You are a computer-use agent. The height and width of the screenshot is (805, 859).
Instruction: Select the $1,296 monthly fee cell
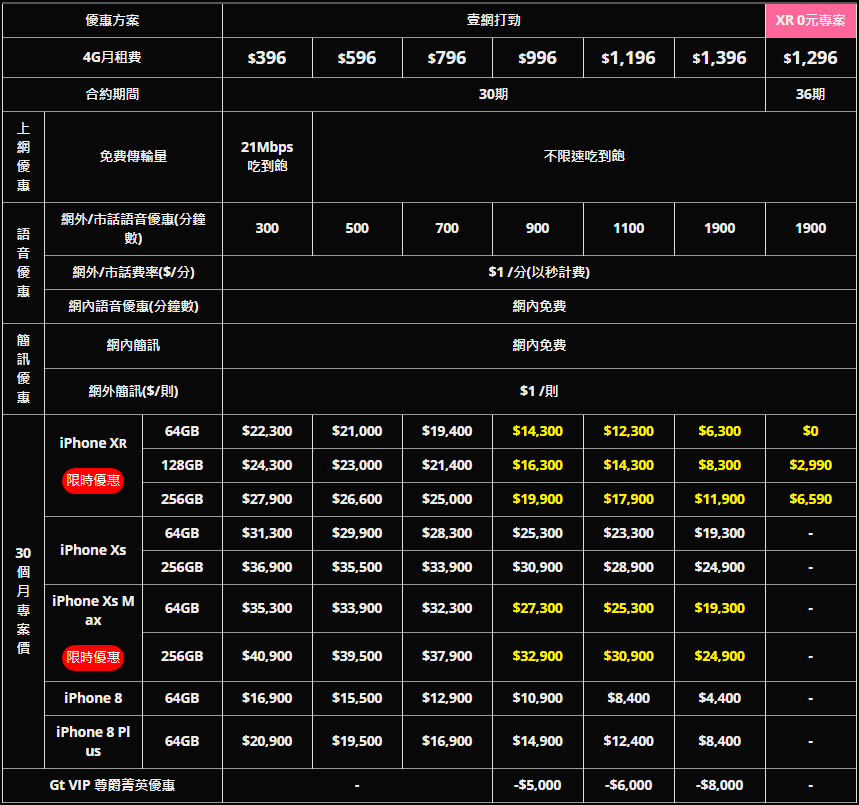click(810, 58)
